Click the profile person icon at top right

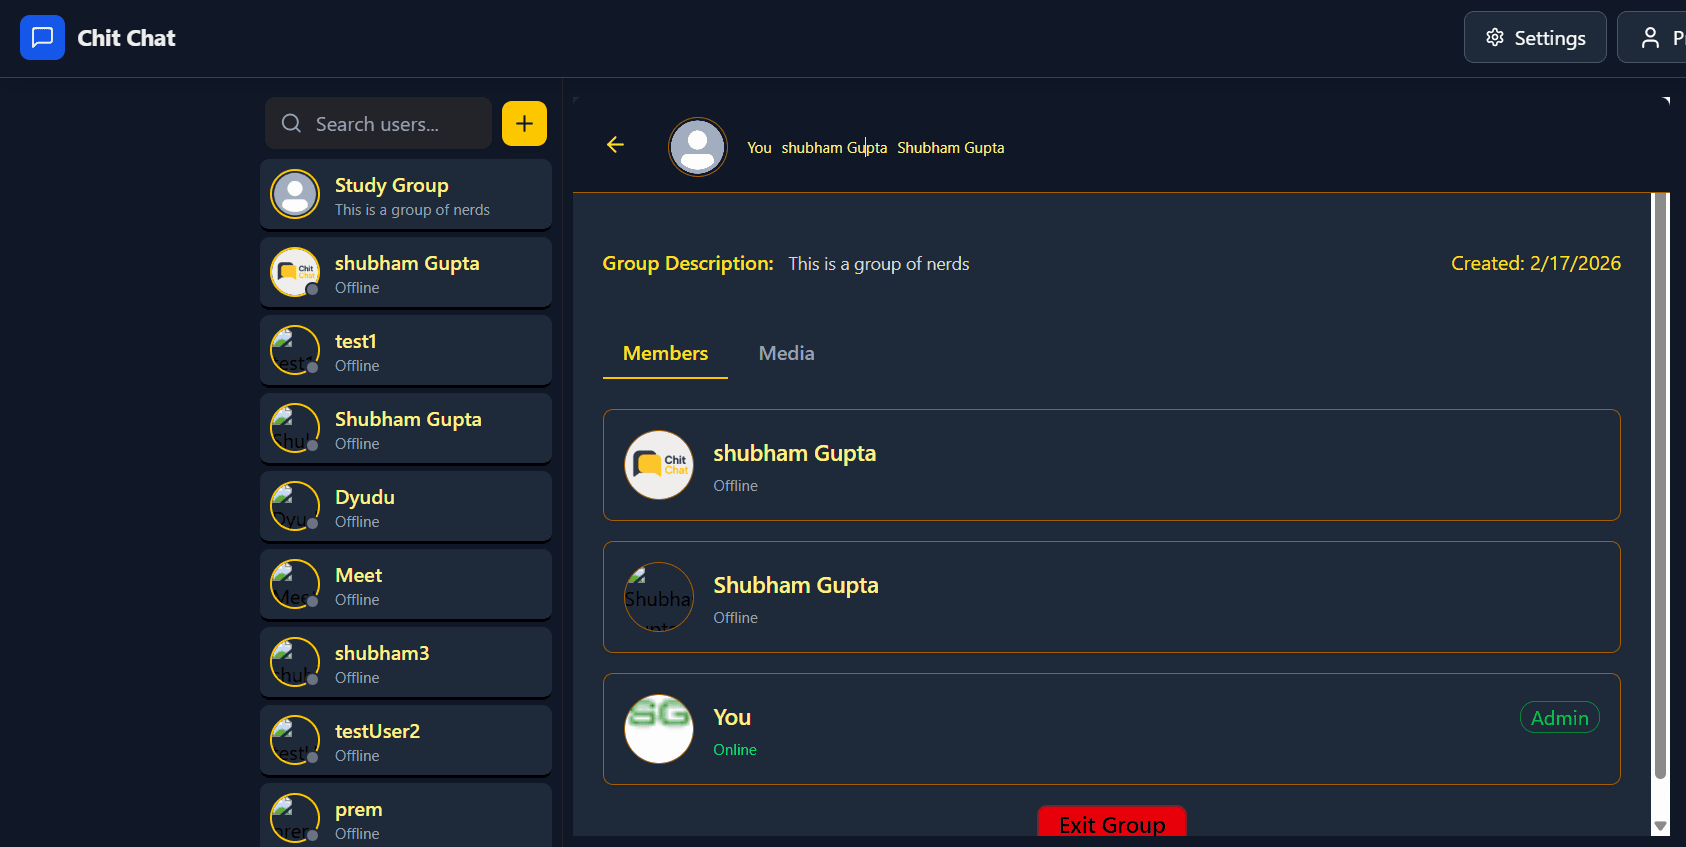[1650, 38]
